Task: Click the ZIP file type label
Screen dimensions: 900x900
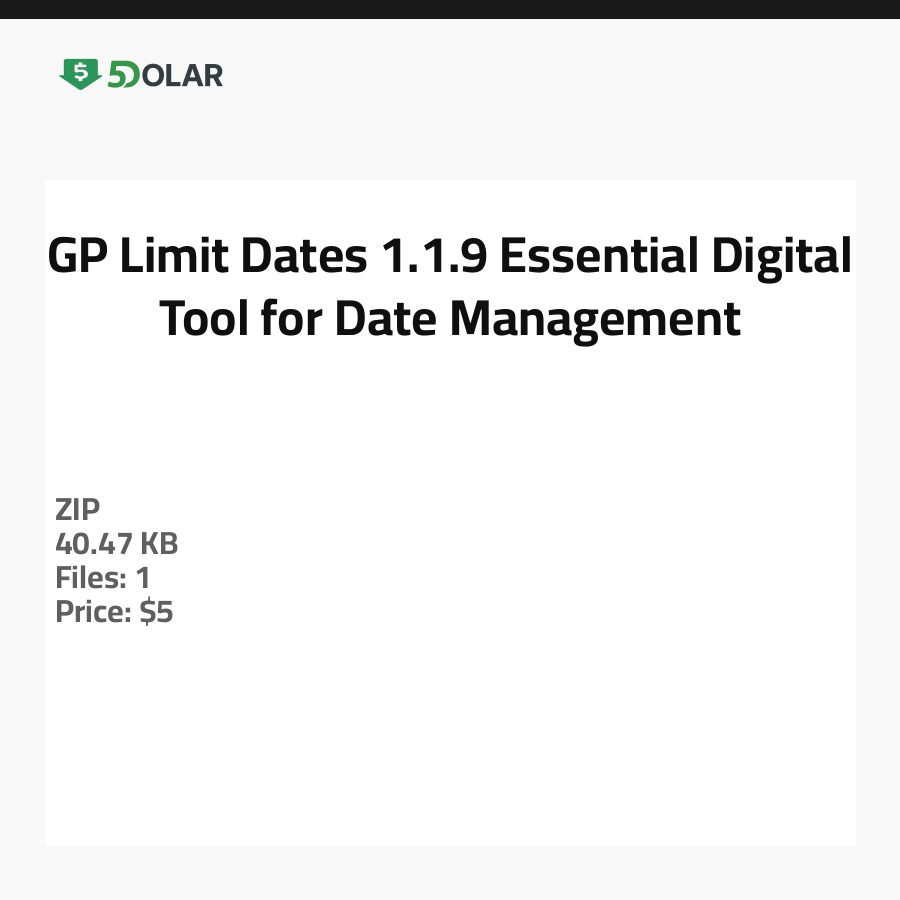Action: click(x=77, y=510)
